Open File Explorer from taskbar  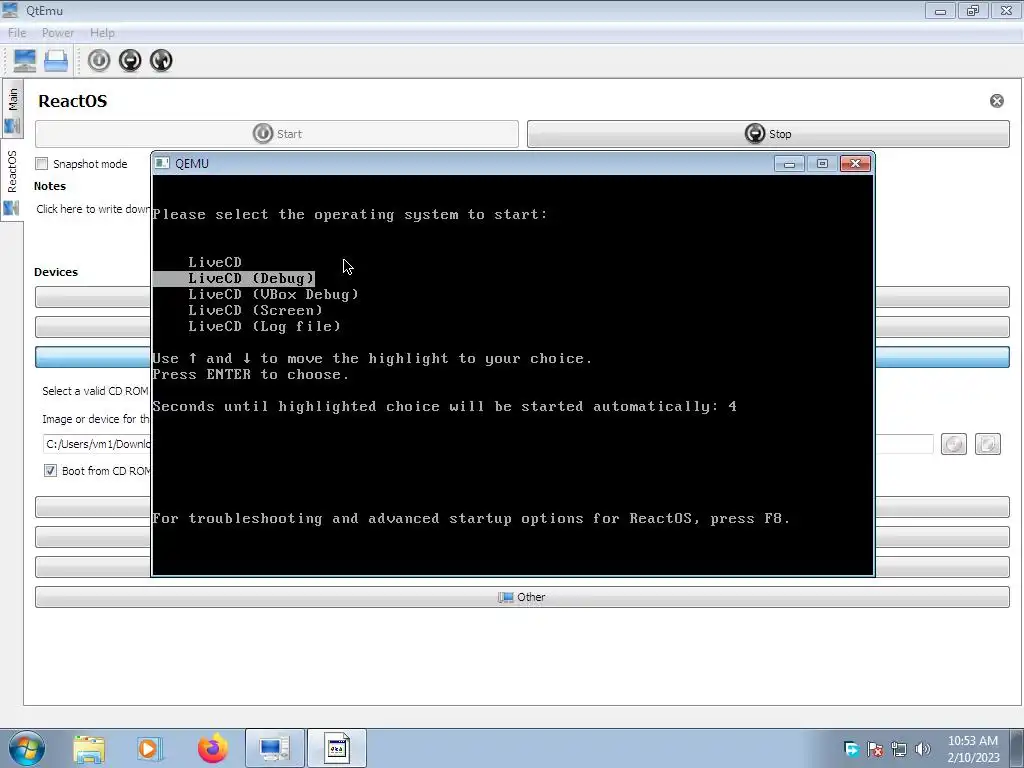click(x=89, y=748)
